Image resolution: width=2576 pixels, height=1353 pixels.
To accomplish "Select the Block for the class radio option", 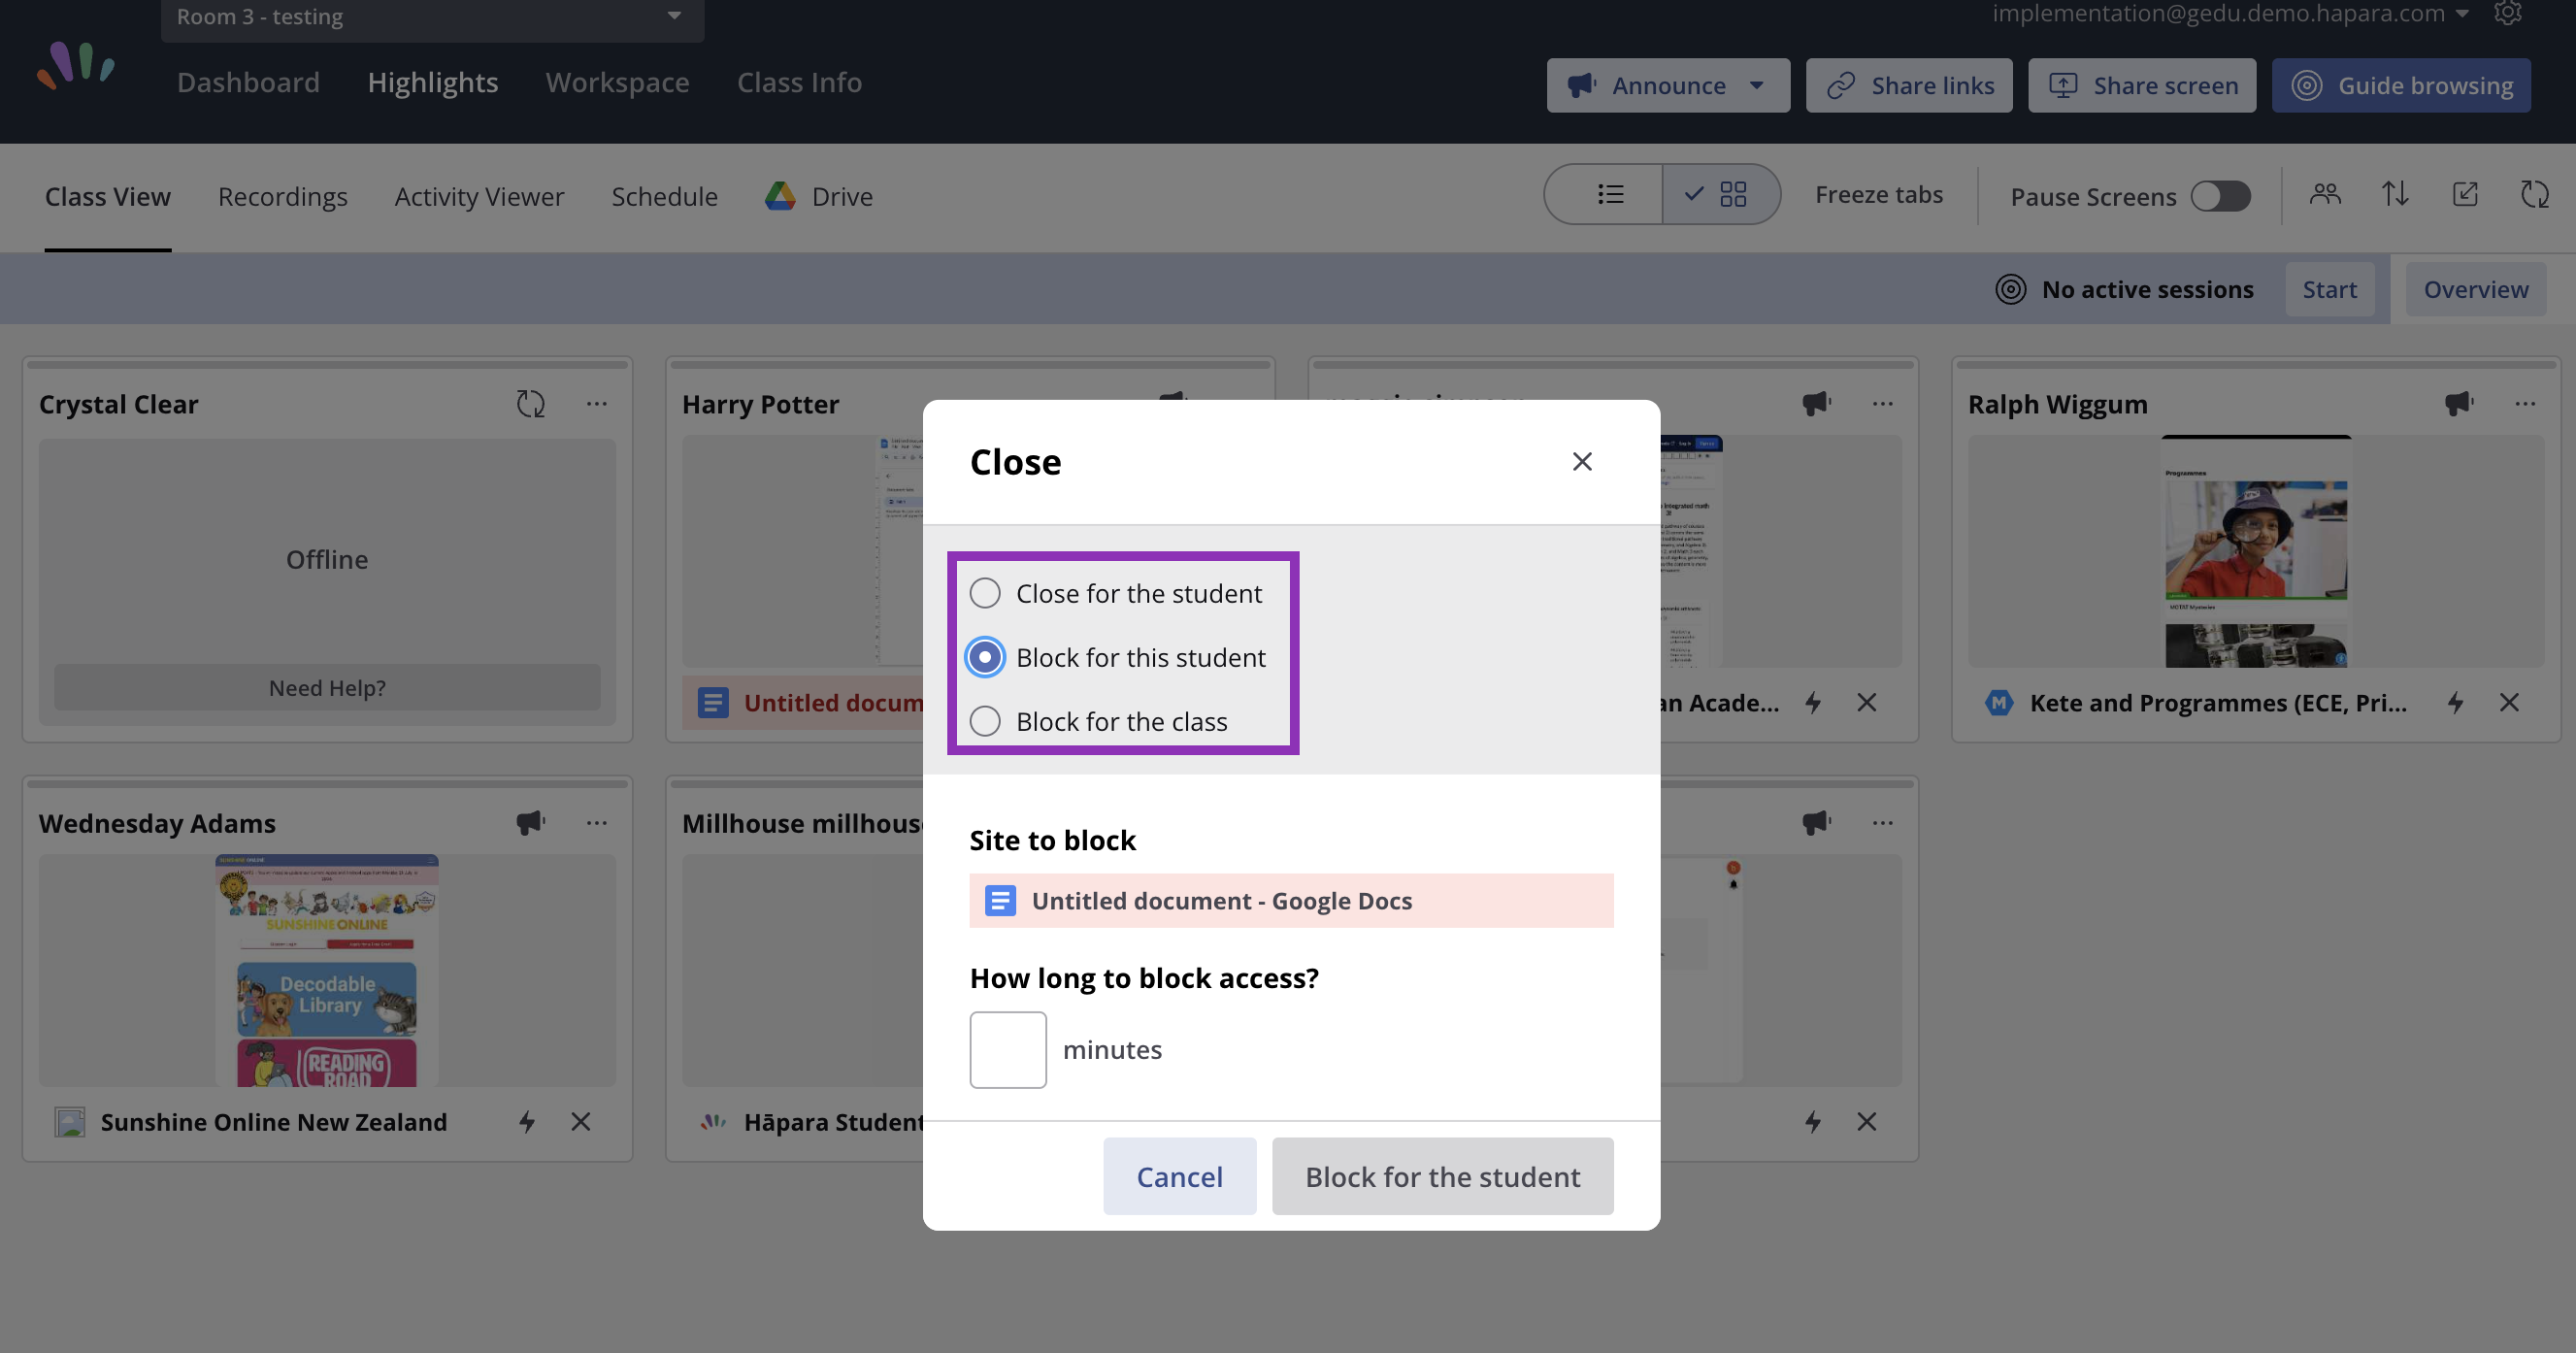I will click(985, 721).
